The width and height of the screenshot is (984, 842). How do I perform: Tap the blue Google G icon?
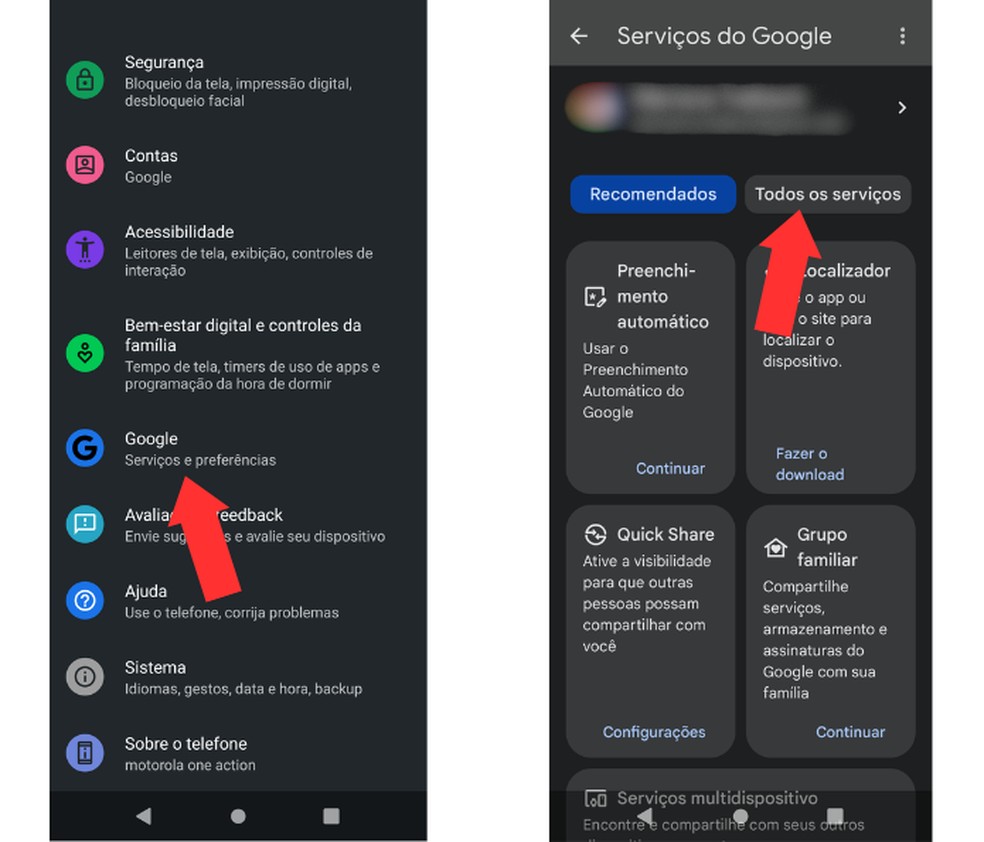85,448
